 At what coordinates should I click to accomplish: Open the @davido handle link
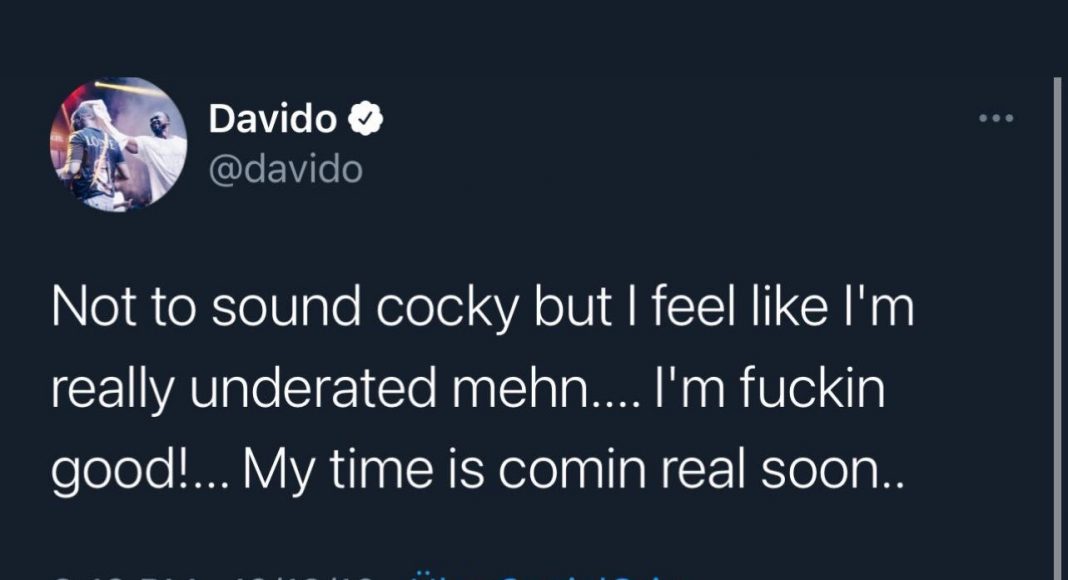(285, 168)
